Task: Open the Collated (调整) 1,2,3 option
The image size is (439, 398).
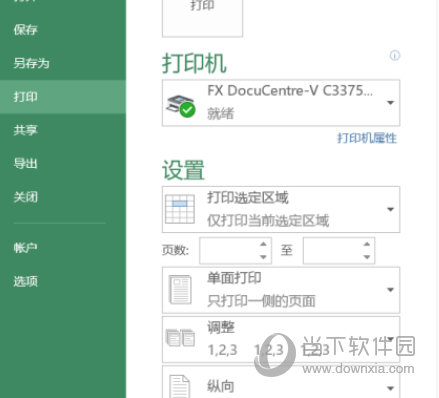Action: coord(281,339)
